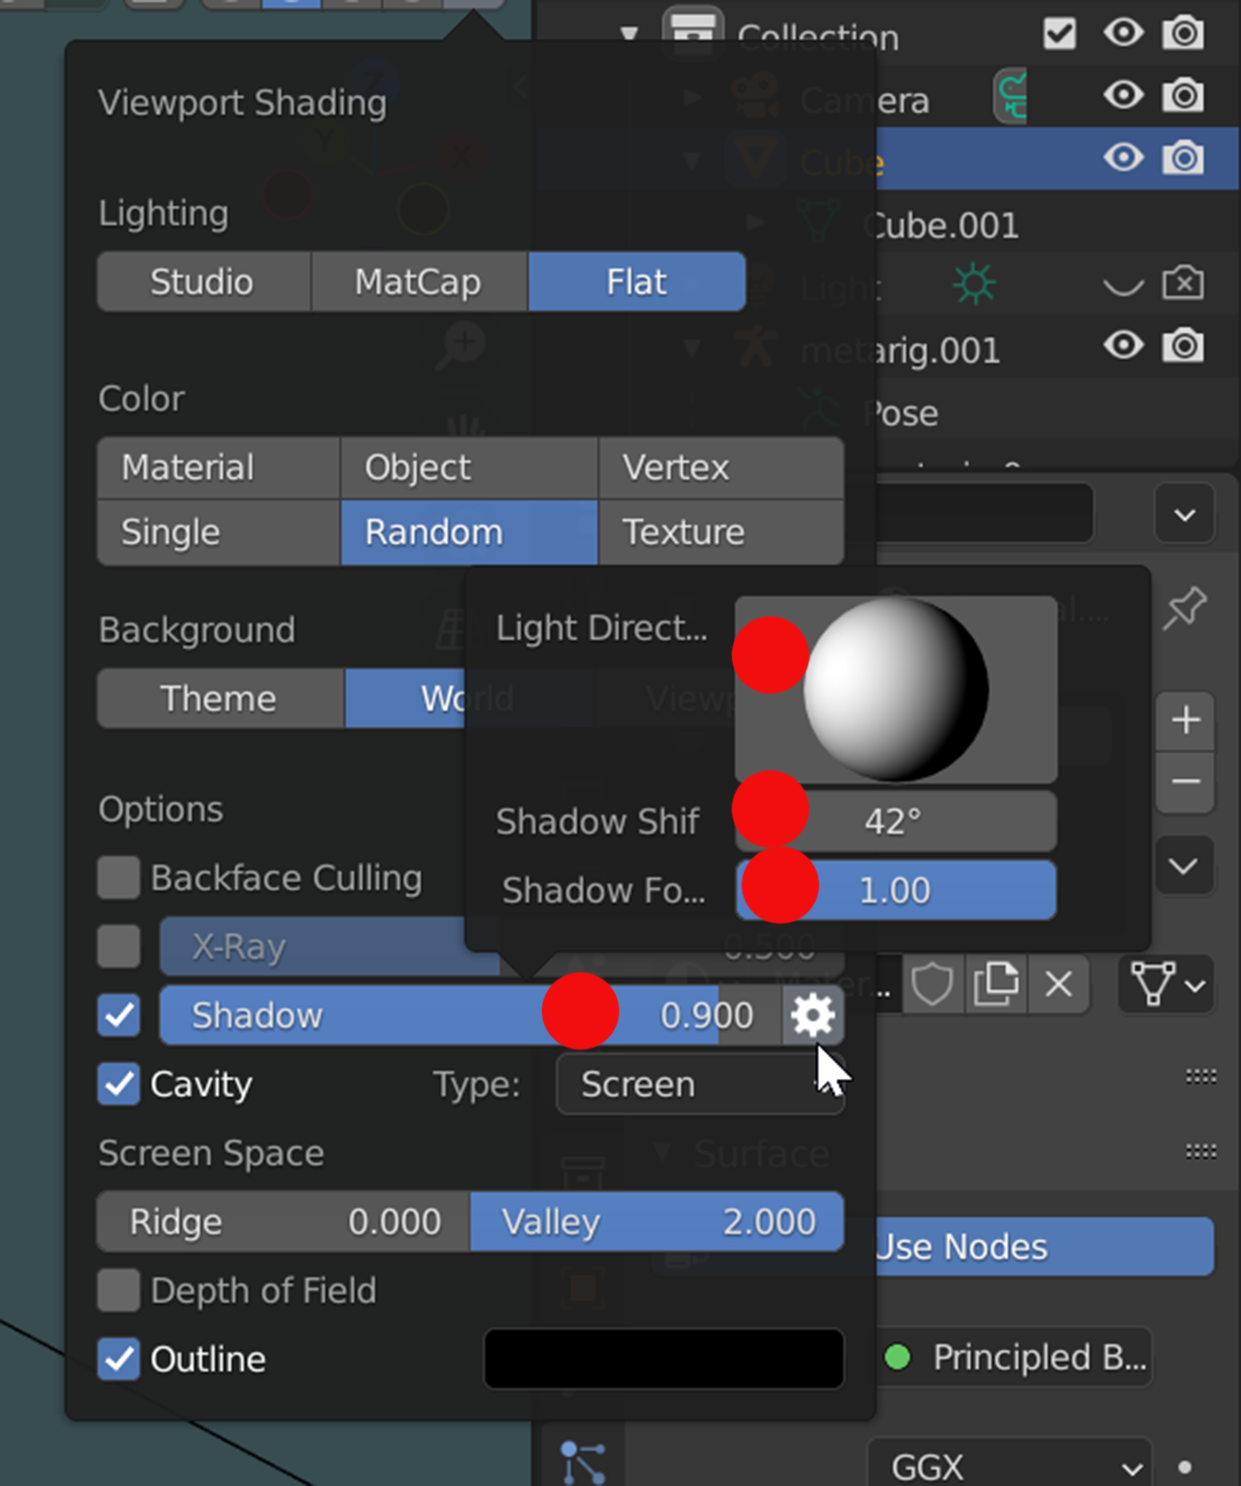
Task: Unlink material with the X icon
Action: point(1058,985)
